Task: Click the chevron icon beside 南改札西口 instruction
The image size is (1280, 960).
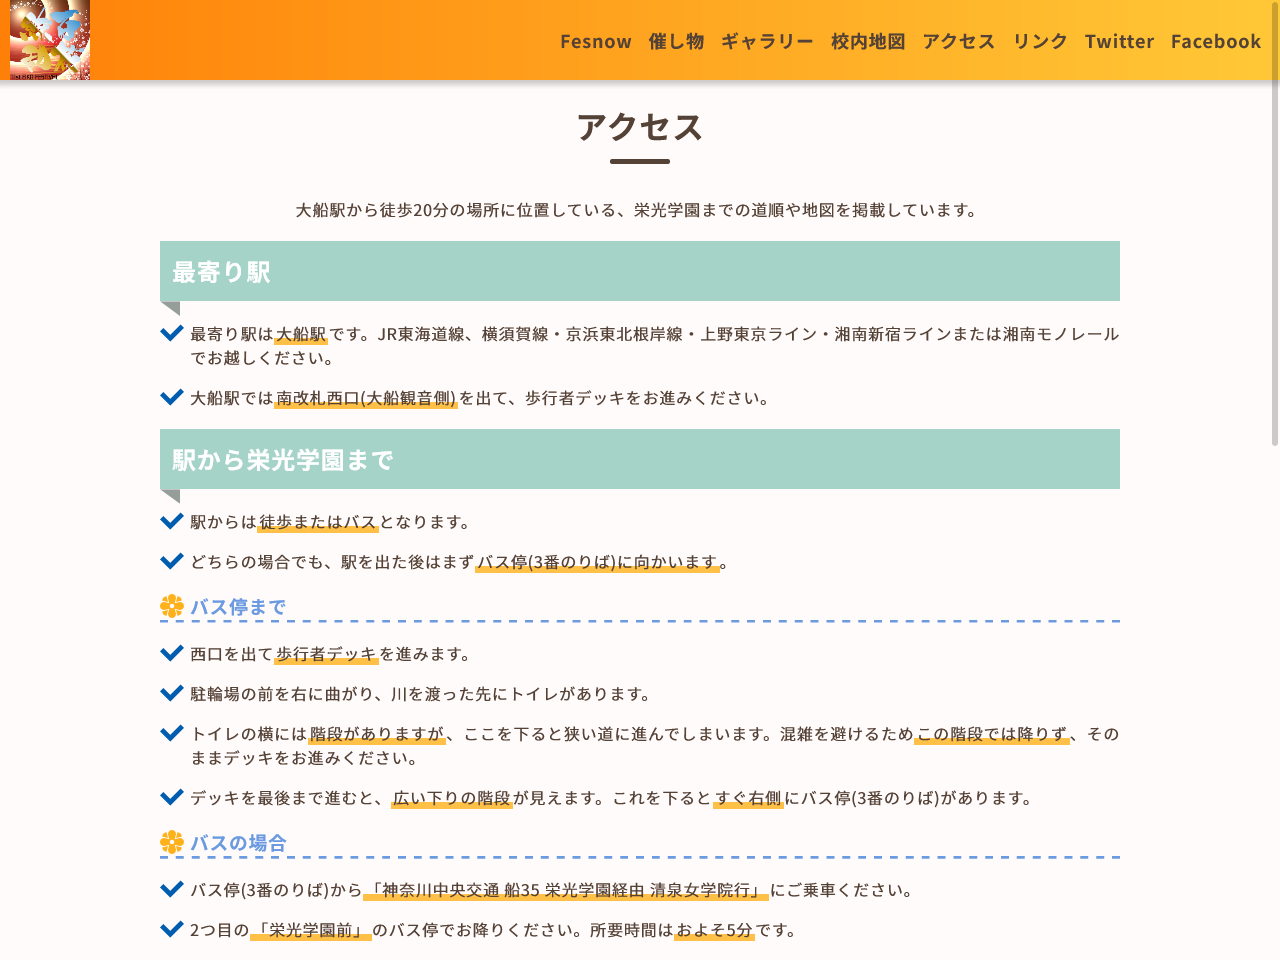Action: 171,395
